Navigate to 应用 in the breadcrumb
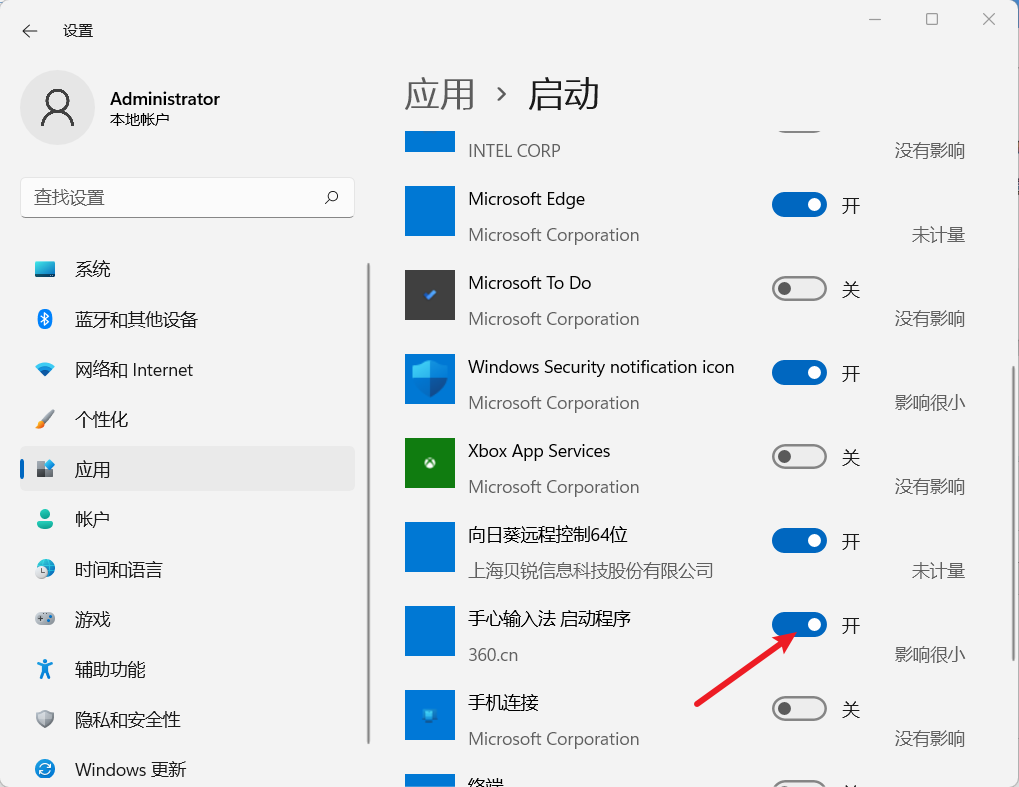The height and width of the screenshot is (787, 1019). pos(439,95)
